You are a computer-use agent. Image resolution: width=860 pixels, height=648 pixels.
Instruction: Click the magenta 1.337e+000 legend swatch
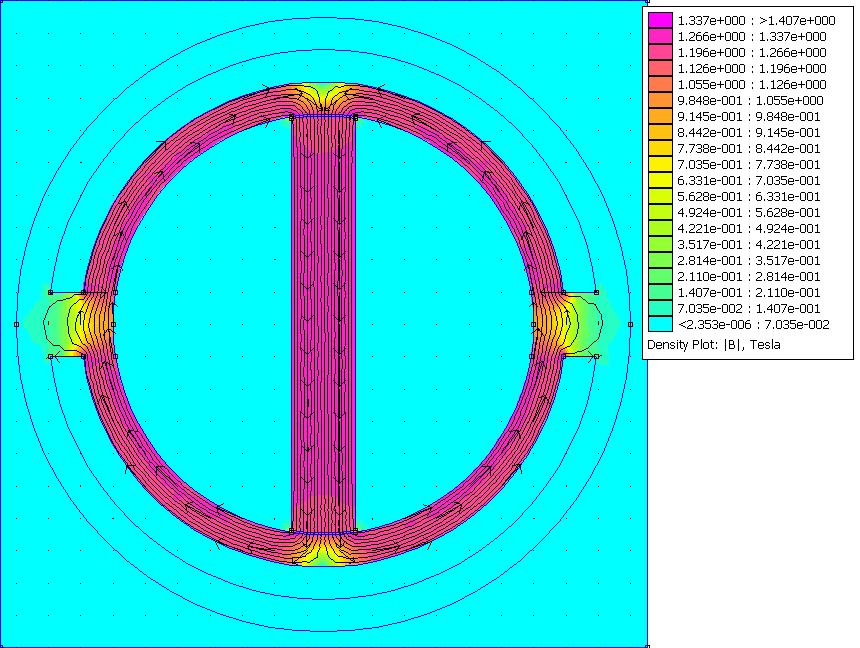[660, 20]
